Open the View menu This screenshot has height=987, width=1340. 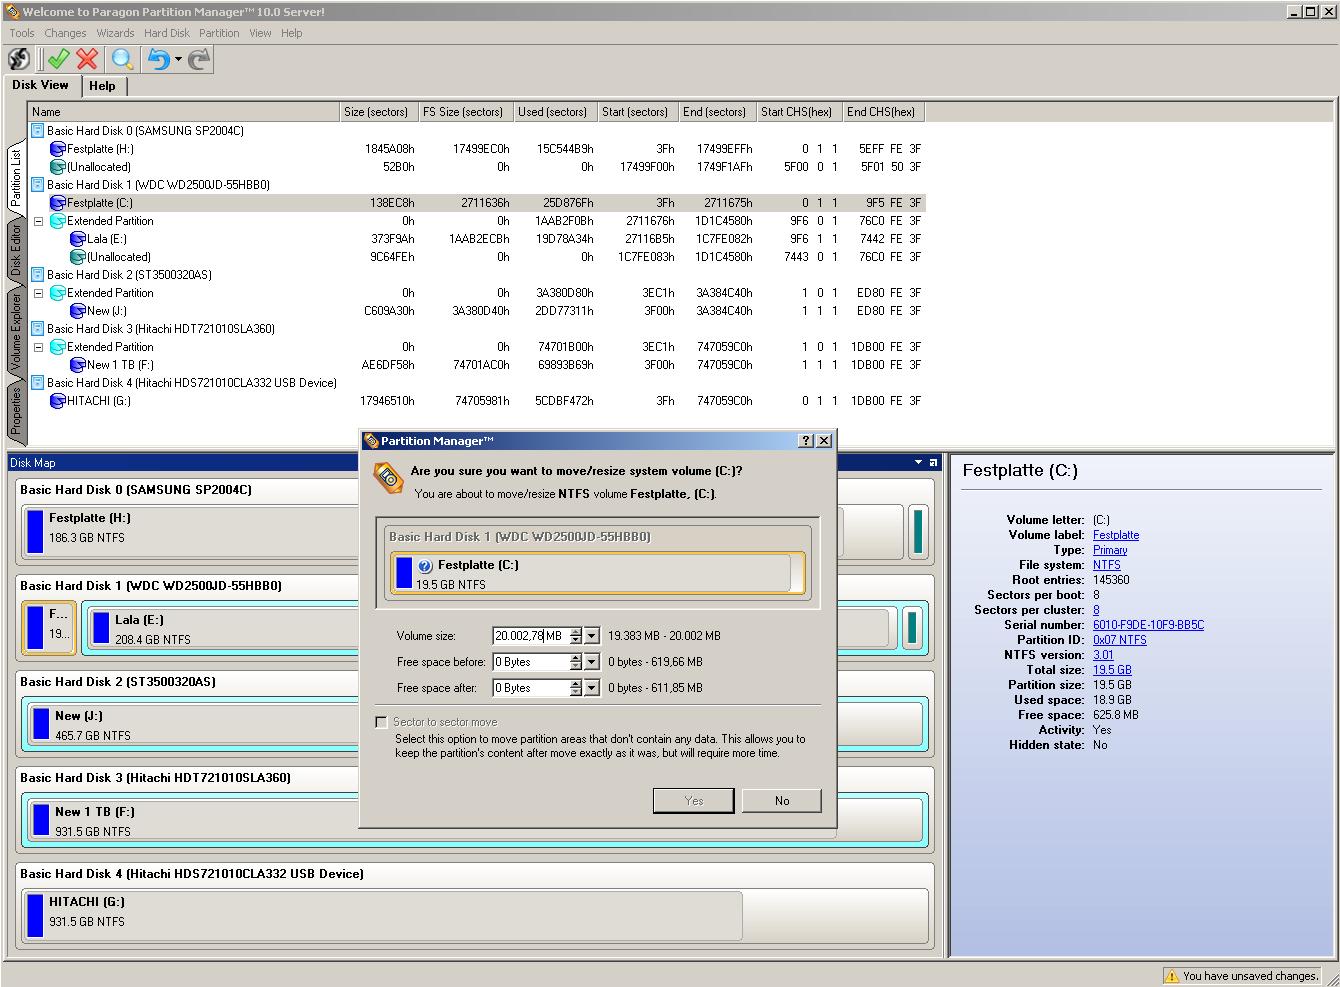[260, 33]
